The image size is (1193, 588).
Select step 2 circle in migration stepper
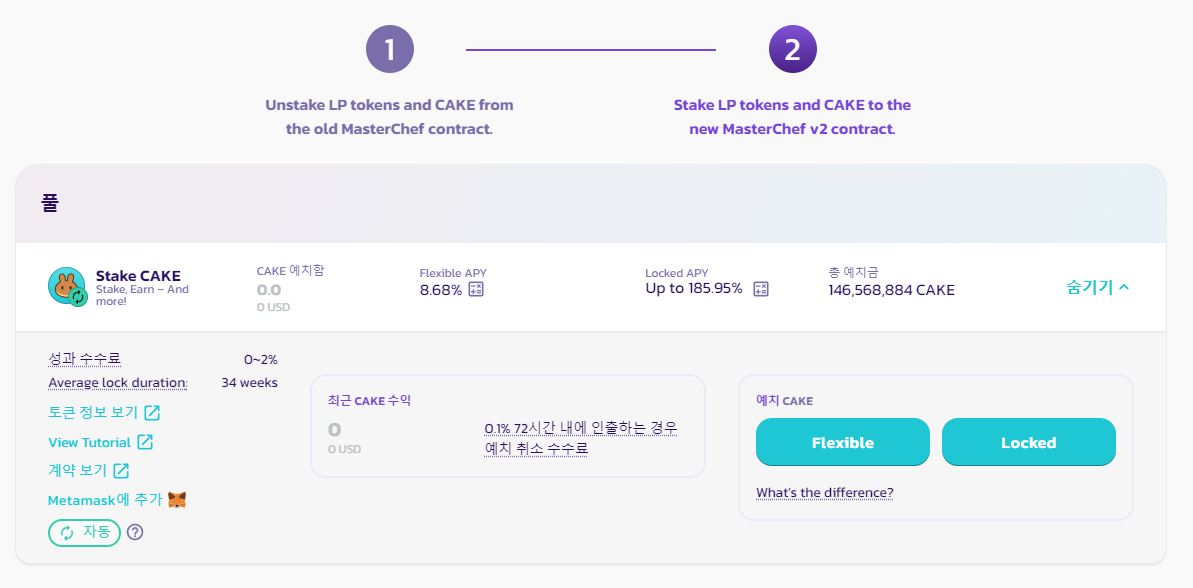pos(793,49)
